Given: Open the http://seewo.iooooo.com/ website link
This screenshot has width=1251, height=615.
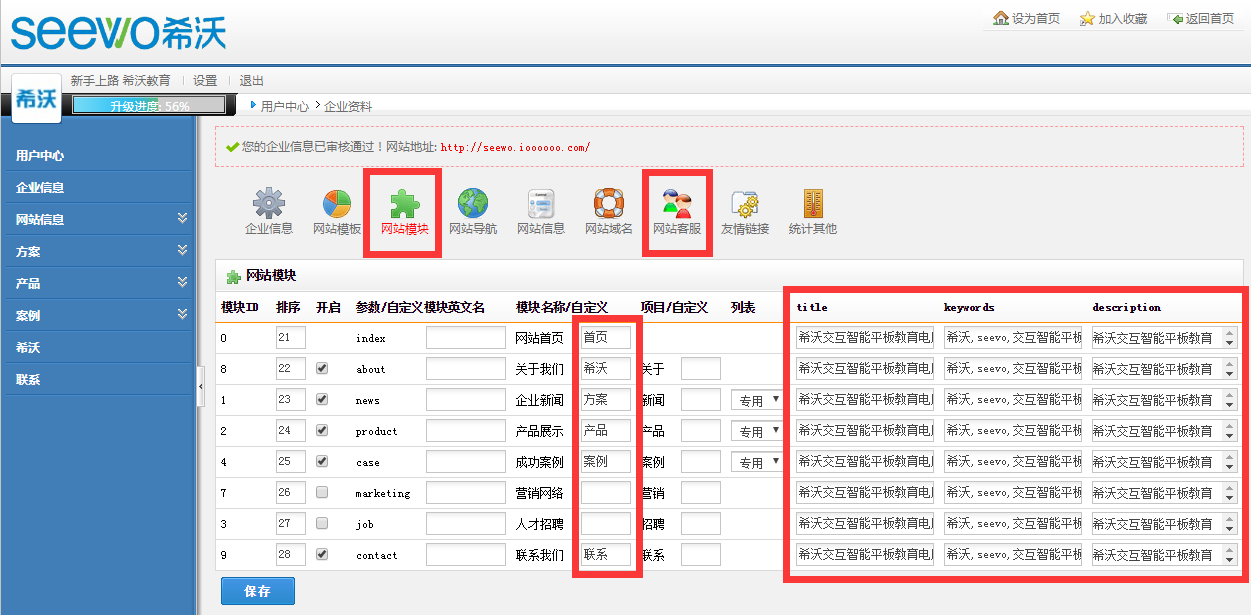Looking at the screenshot, I should tap(515, 147).
